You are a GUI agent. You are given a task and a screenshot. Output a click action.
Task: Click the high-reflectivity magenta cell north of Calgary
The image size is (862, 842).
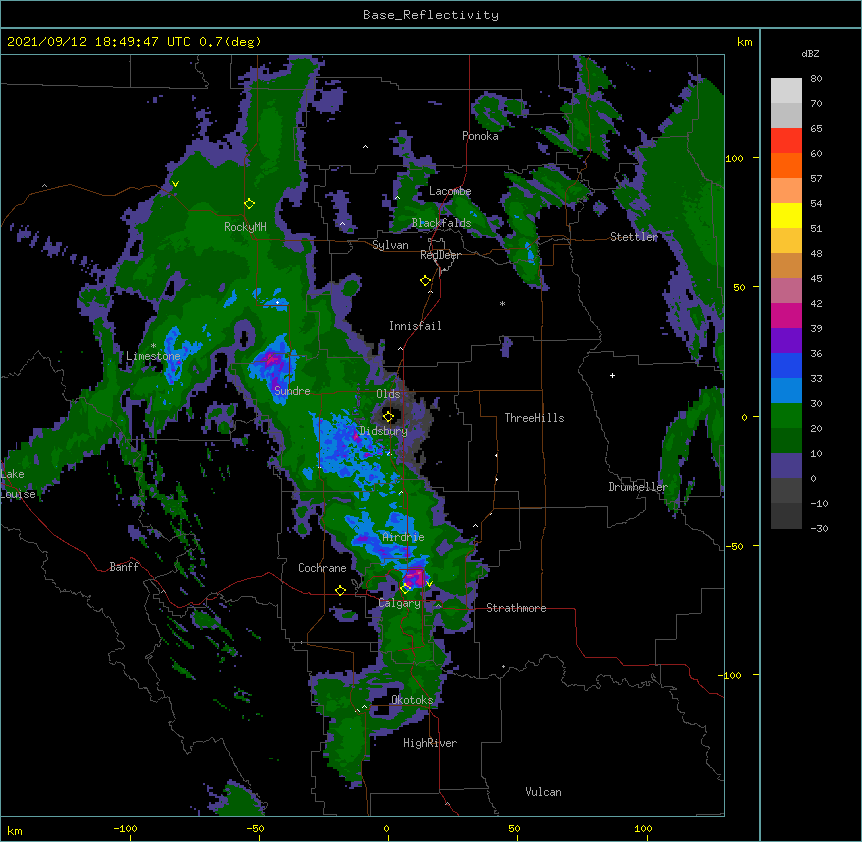pos(414,578)
